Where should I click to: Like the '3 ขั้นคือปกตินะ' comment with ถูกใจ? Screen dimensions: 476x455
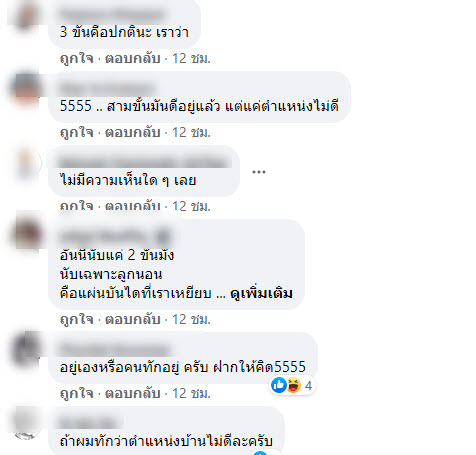(x=77, y=59)
